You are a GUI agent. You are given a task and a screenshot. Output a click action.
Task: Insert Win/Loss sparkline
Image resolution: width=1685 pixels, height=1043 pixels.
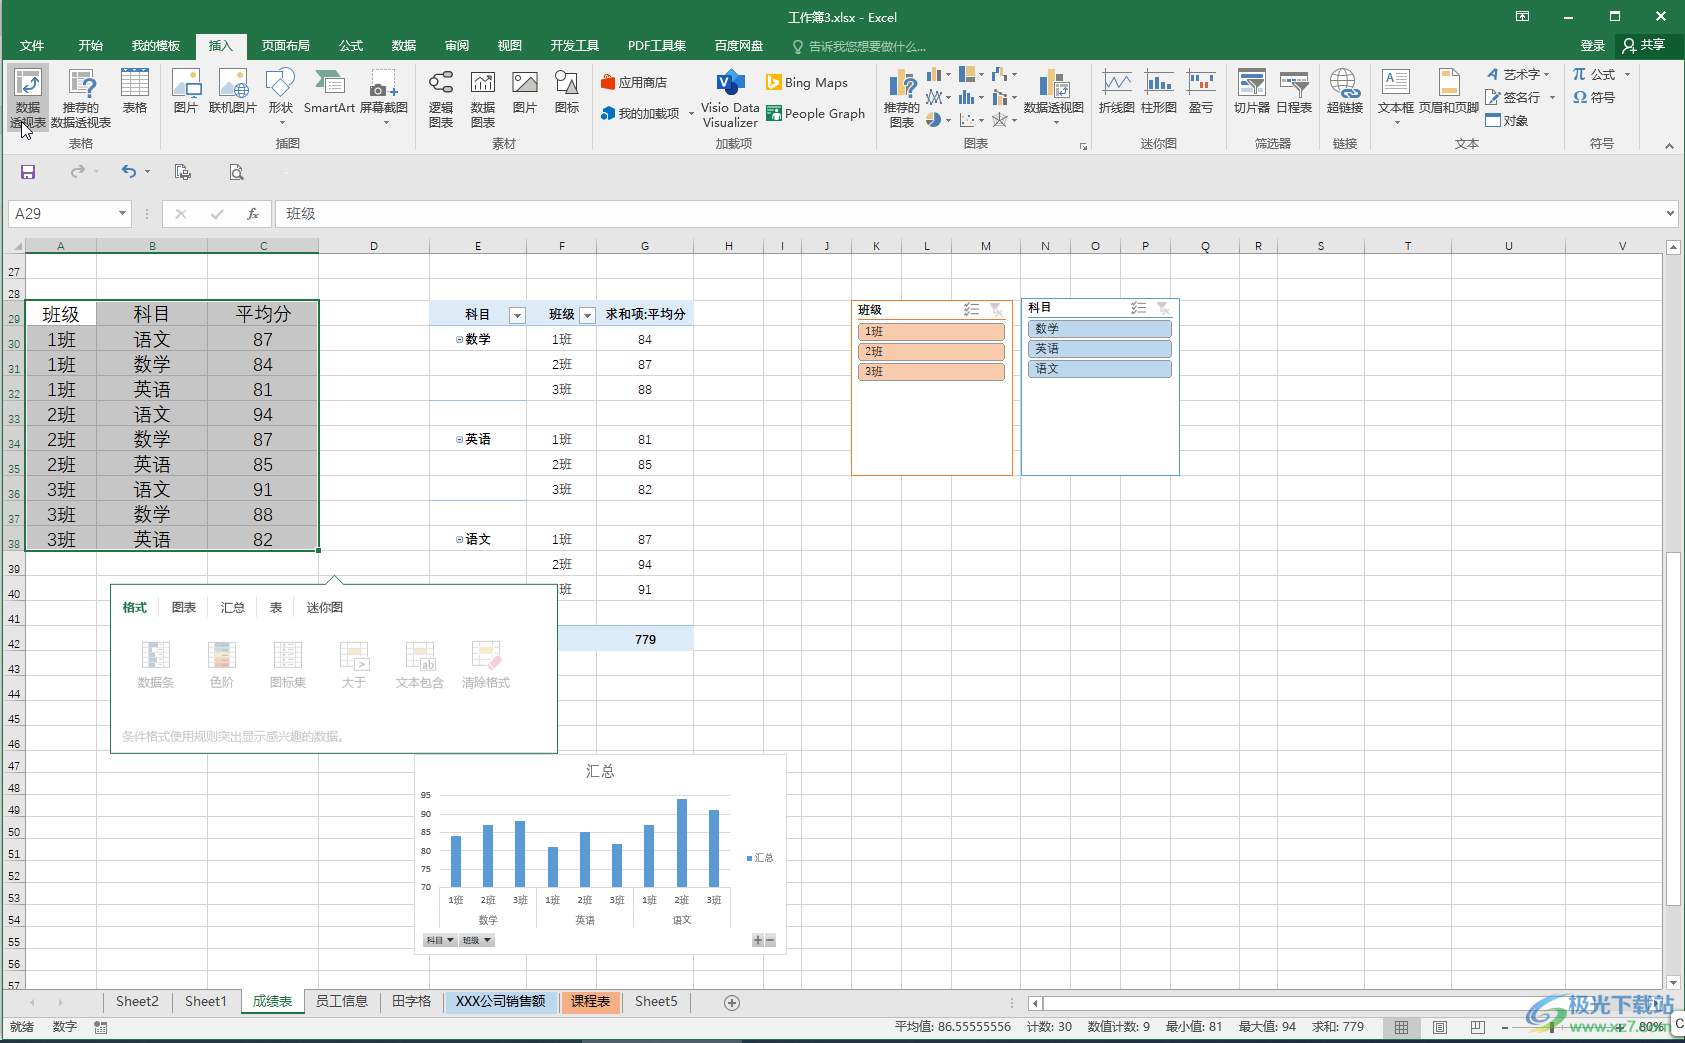point(1201,92)
